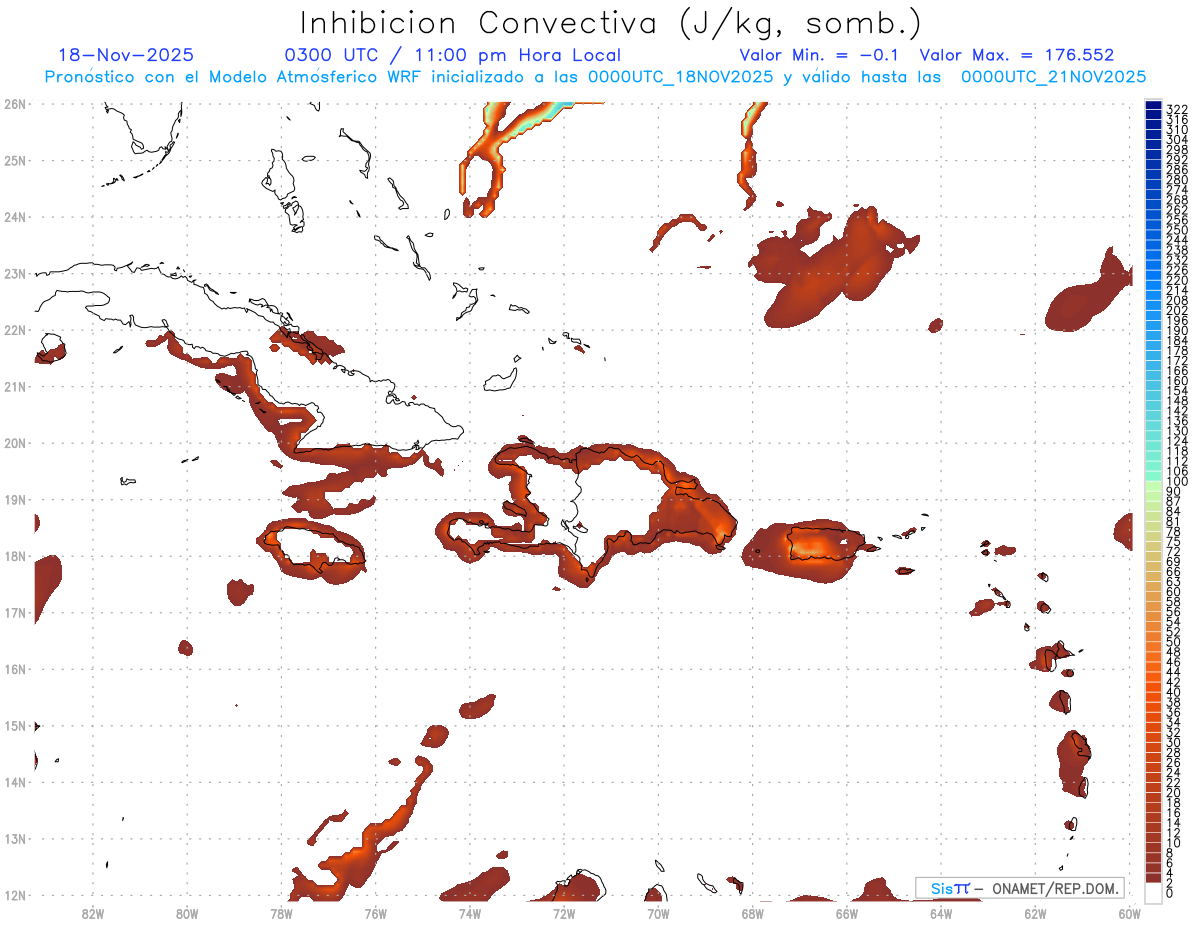Click the color scale value 250
This screenshot has width=1200, height=927.
click(x=1176, y=230)
